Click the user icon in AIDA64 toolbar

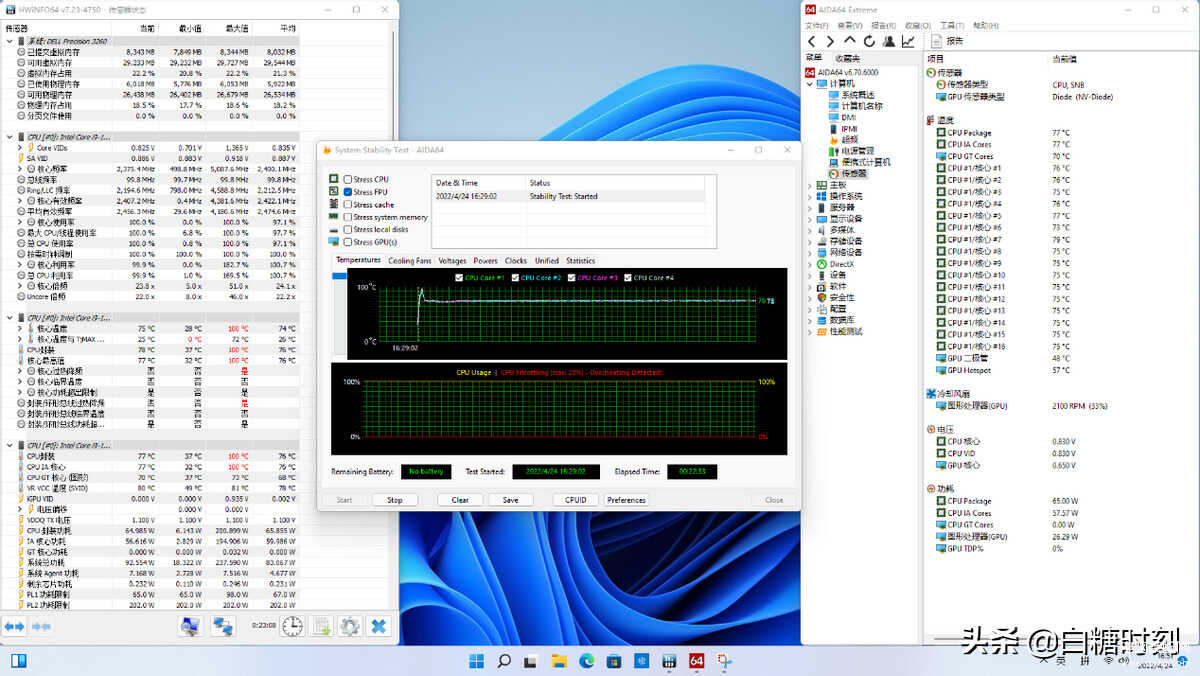[888, 41]
